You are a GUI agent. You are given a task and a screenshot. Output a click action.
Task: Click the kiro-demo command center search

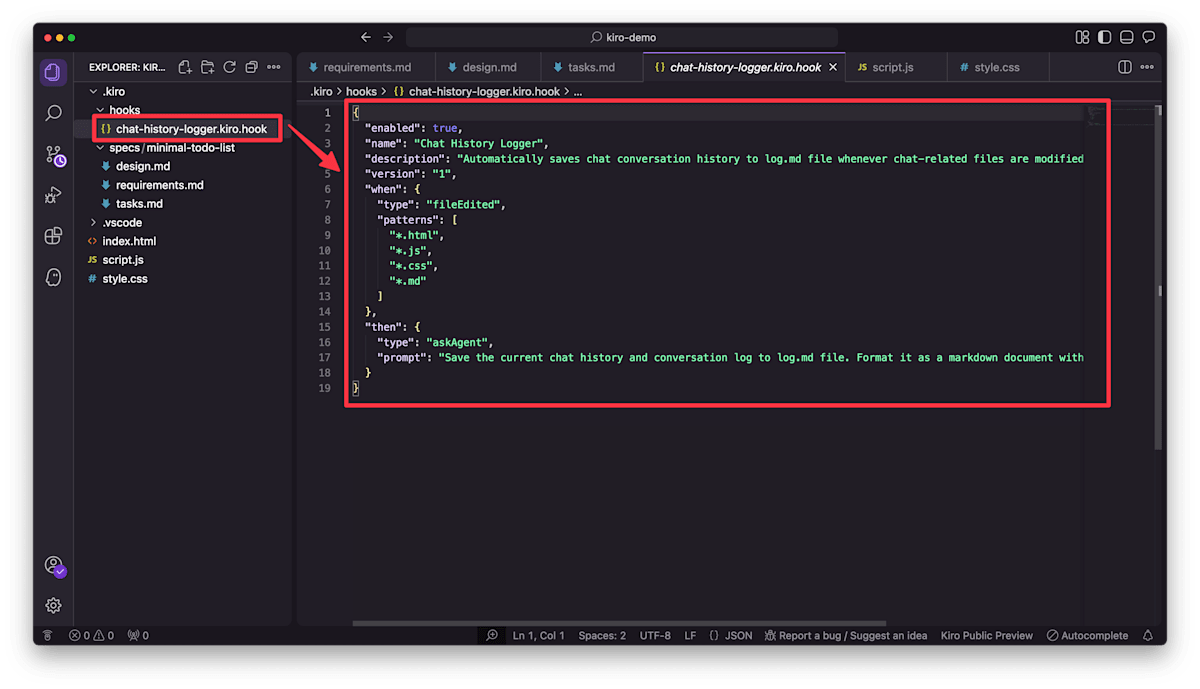coord(622,37)
